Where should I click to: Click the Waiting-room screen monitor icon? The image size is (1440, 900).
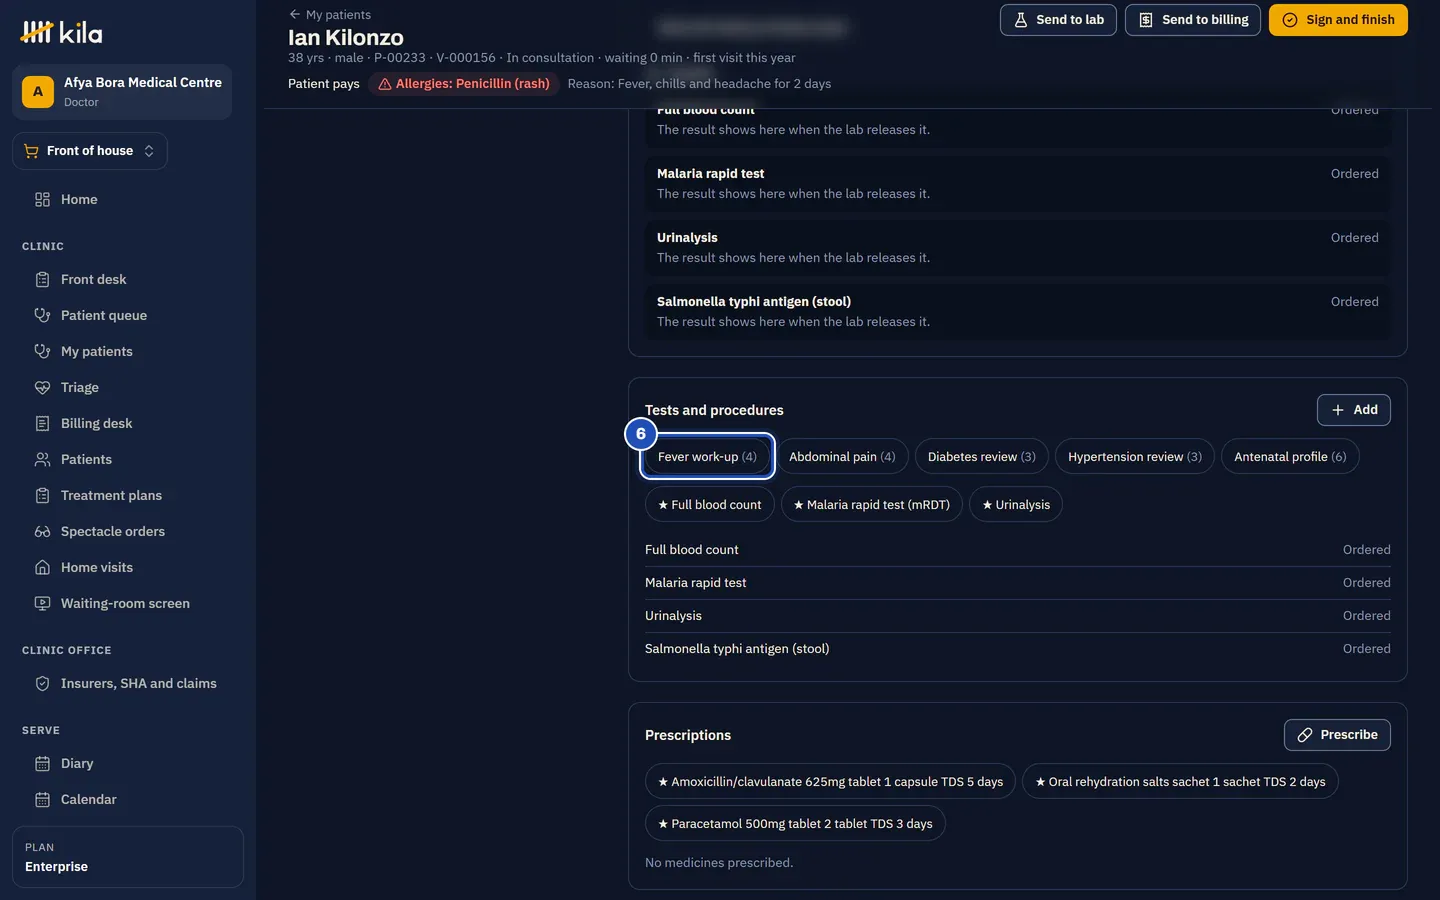click(x=42, y=603)
